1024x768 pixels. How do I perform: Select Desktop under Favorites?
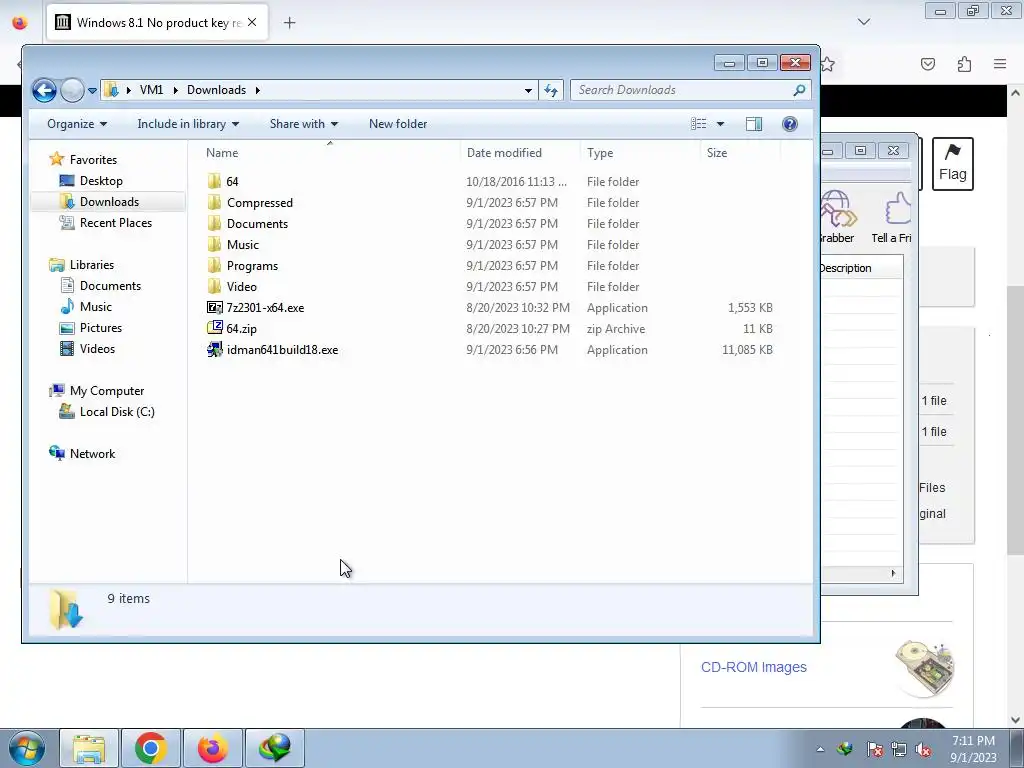[x=101, y=181]
